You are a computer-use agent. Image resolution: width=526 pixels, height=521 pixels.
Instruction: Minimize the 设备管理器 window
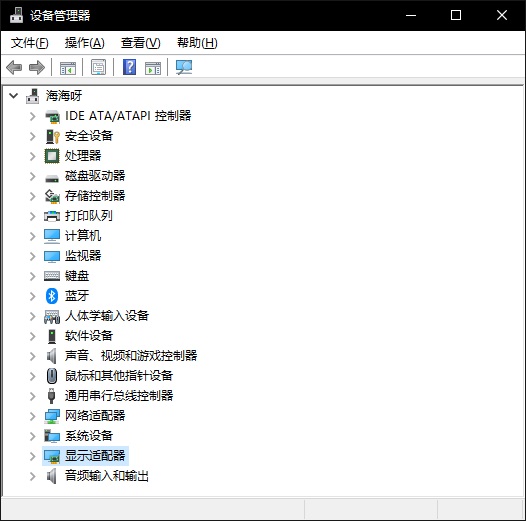click(x=411, y=15)
